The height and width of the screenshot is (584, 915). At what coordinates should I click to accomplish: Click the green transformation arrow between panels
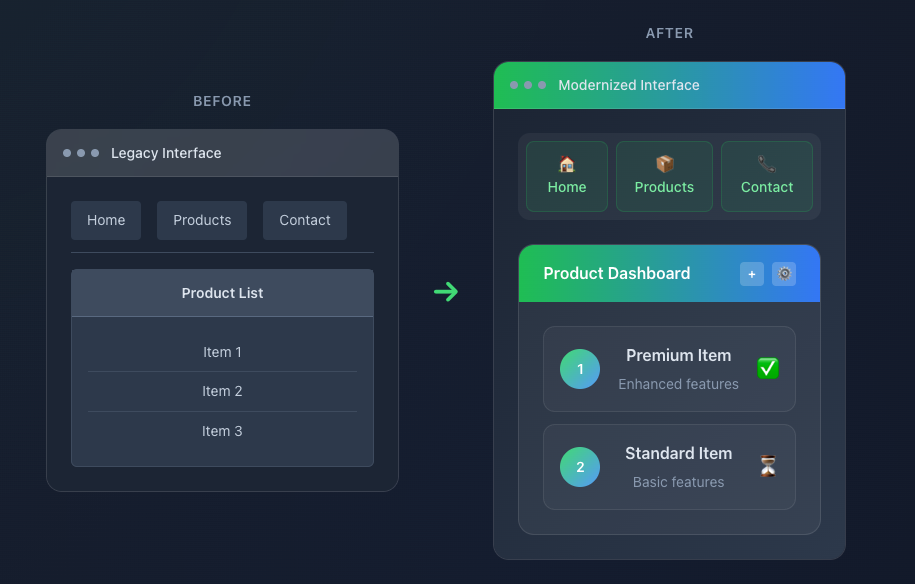[x=446, y=291]
